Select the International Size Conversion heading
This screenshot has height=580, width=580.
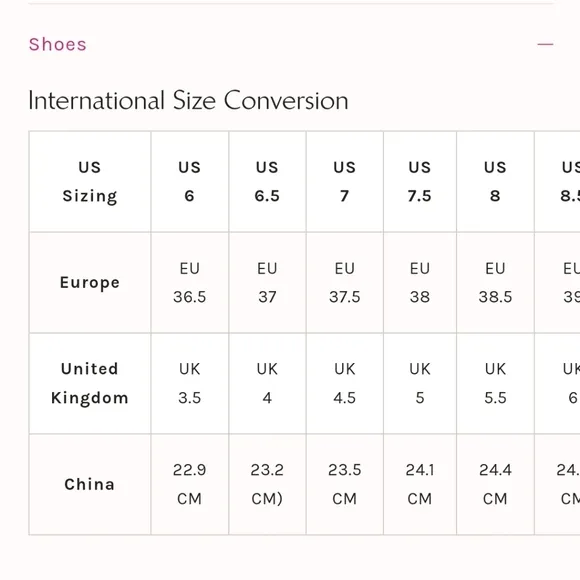[x=188, y=100]
